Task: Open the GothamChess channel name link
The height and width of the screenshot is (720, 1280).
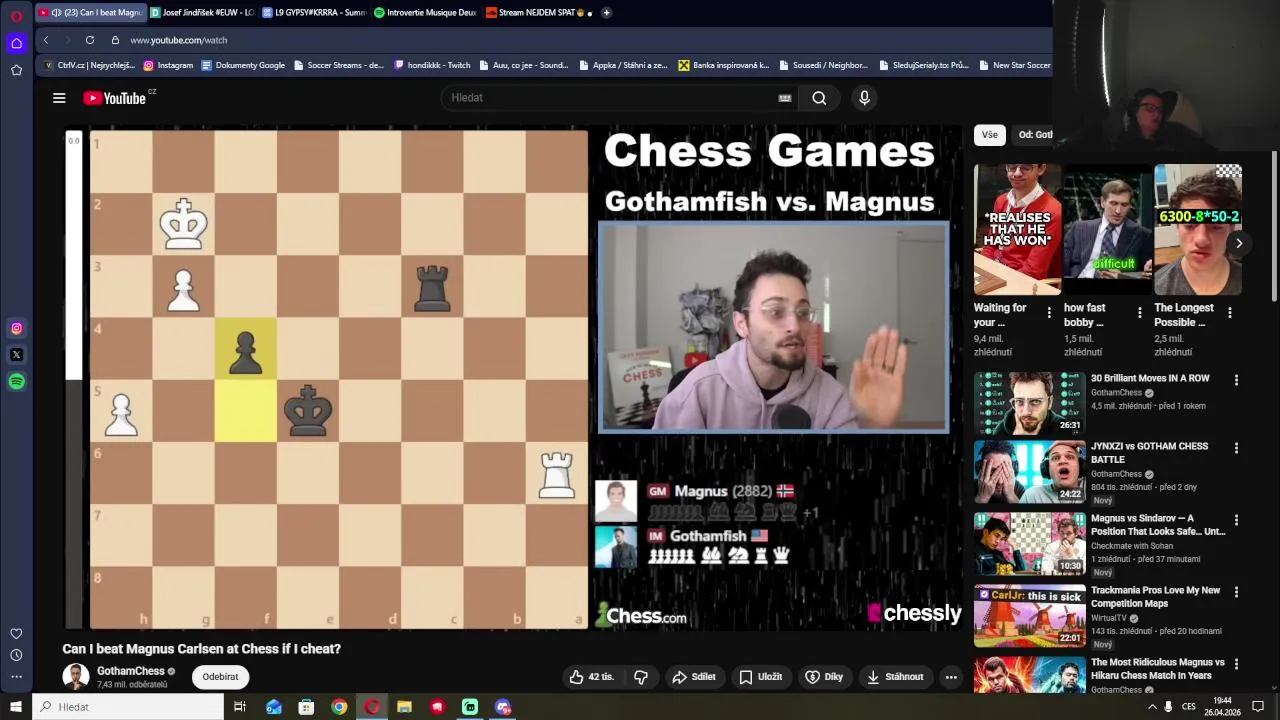Action: [131, 671]
